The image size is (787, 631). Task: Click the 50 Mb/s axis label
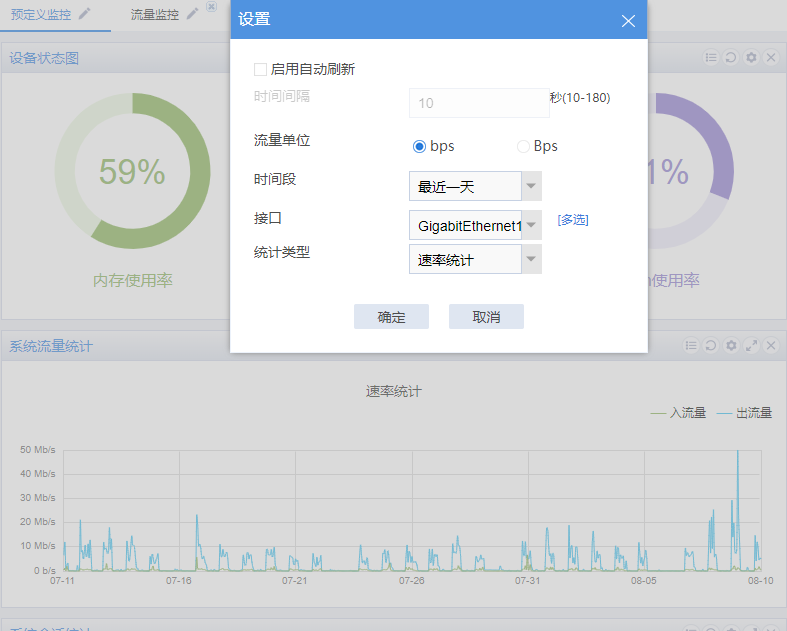(38, 450)
